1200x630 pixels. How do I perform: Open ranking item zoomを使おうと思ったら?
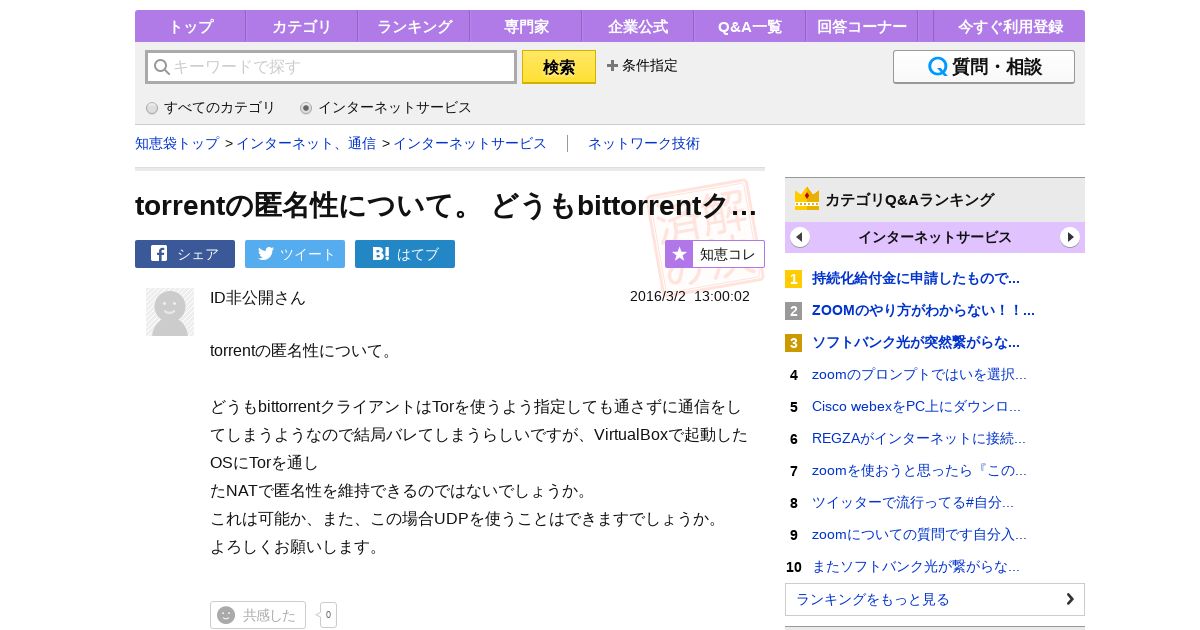919,470
